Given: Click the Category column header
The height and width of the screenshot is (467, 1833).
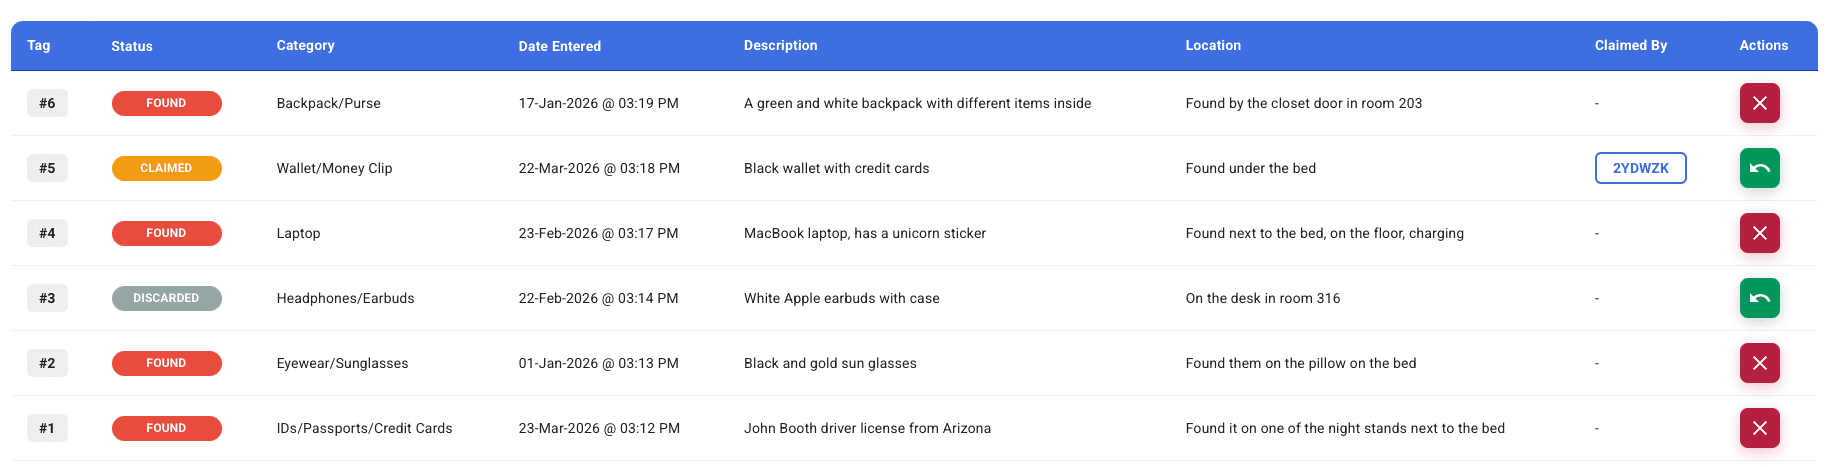Looking at the screenshot, I should [x=305, y=45].
